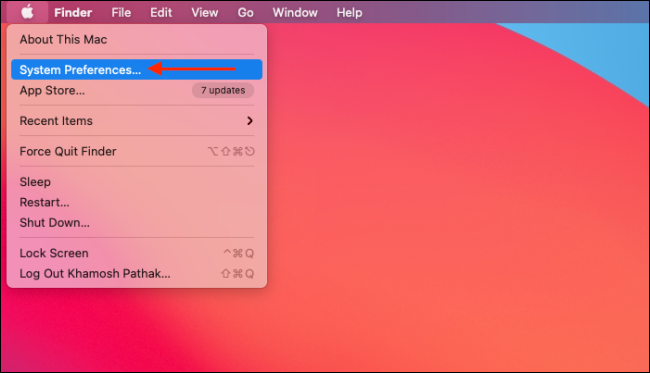Click the 7 updates badge
Viewport: 650px width, 373px height.
223,90
